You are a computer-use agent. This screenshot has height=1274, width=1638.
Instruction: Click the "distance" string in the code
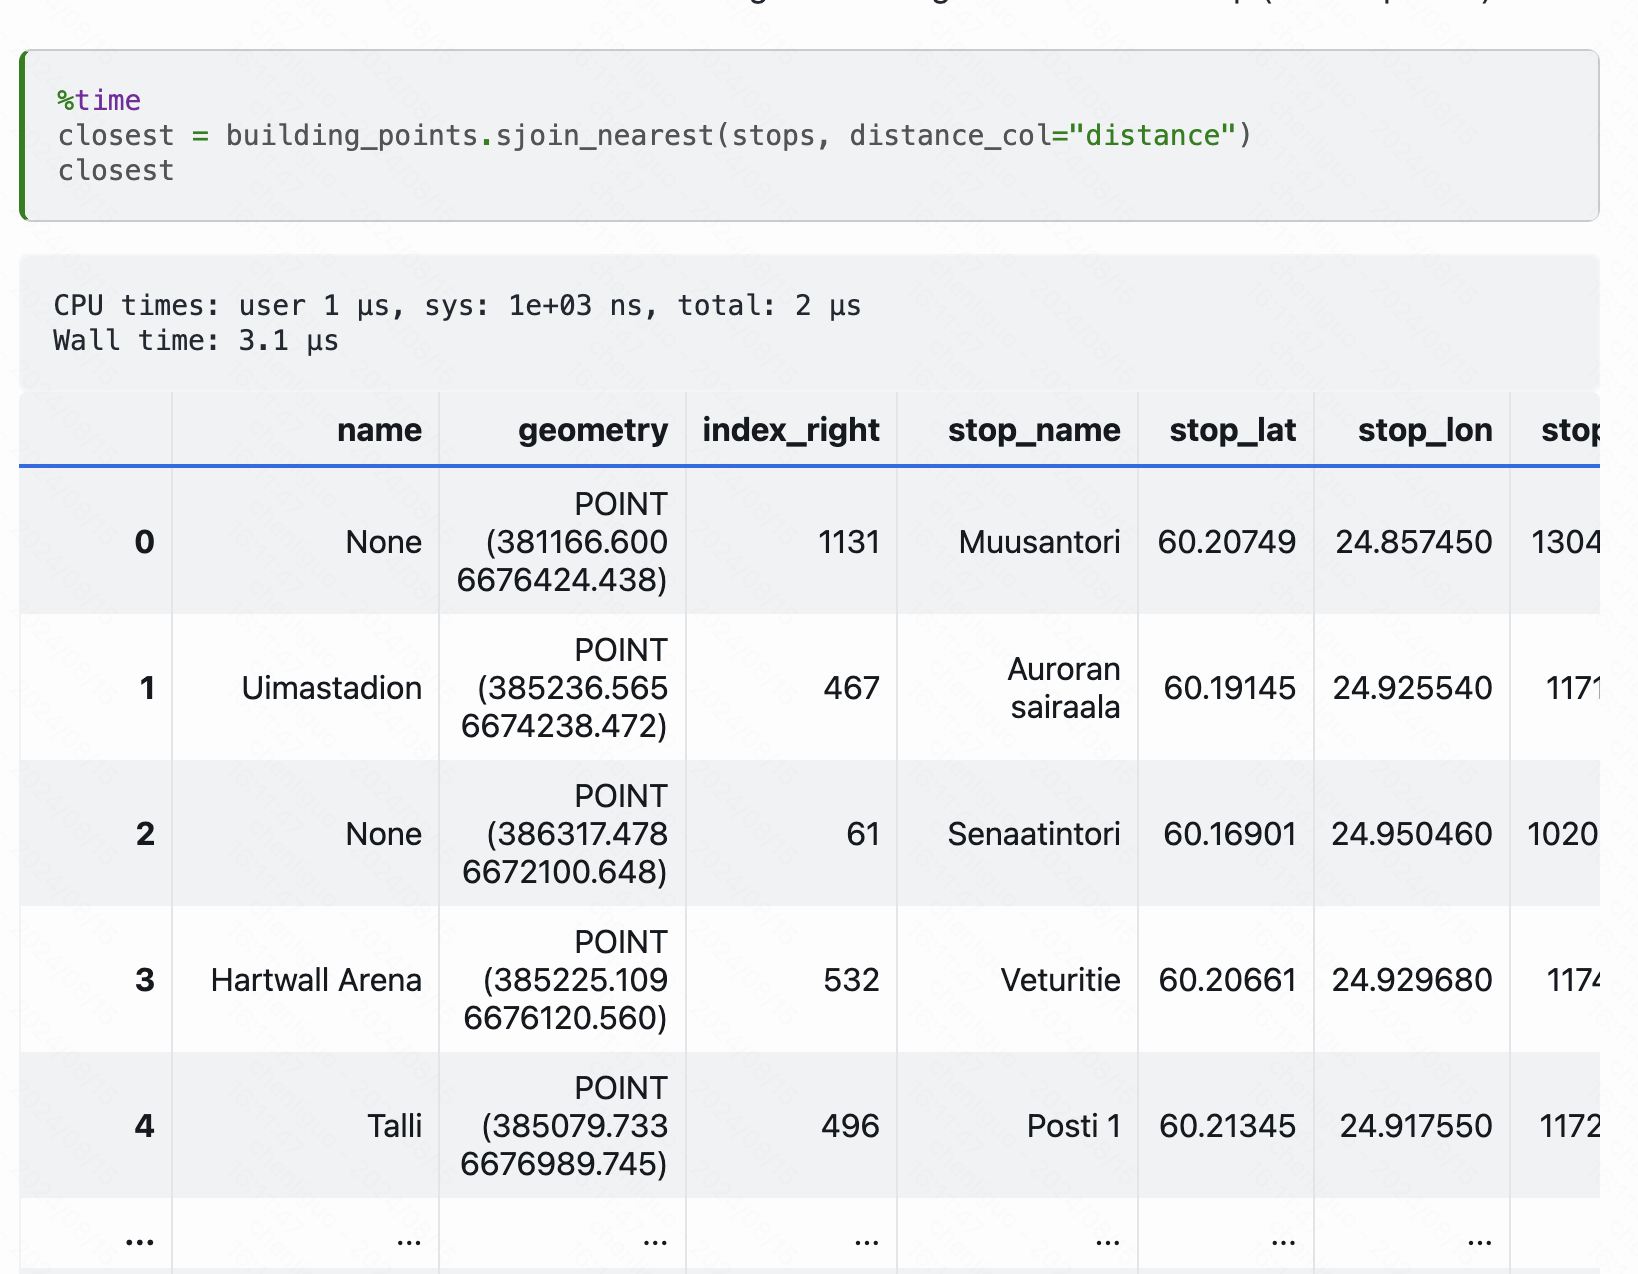[1153, 136]
